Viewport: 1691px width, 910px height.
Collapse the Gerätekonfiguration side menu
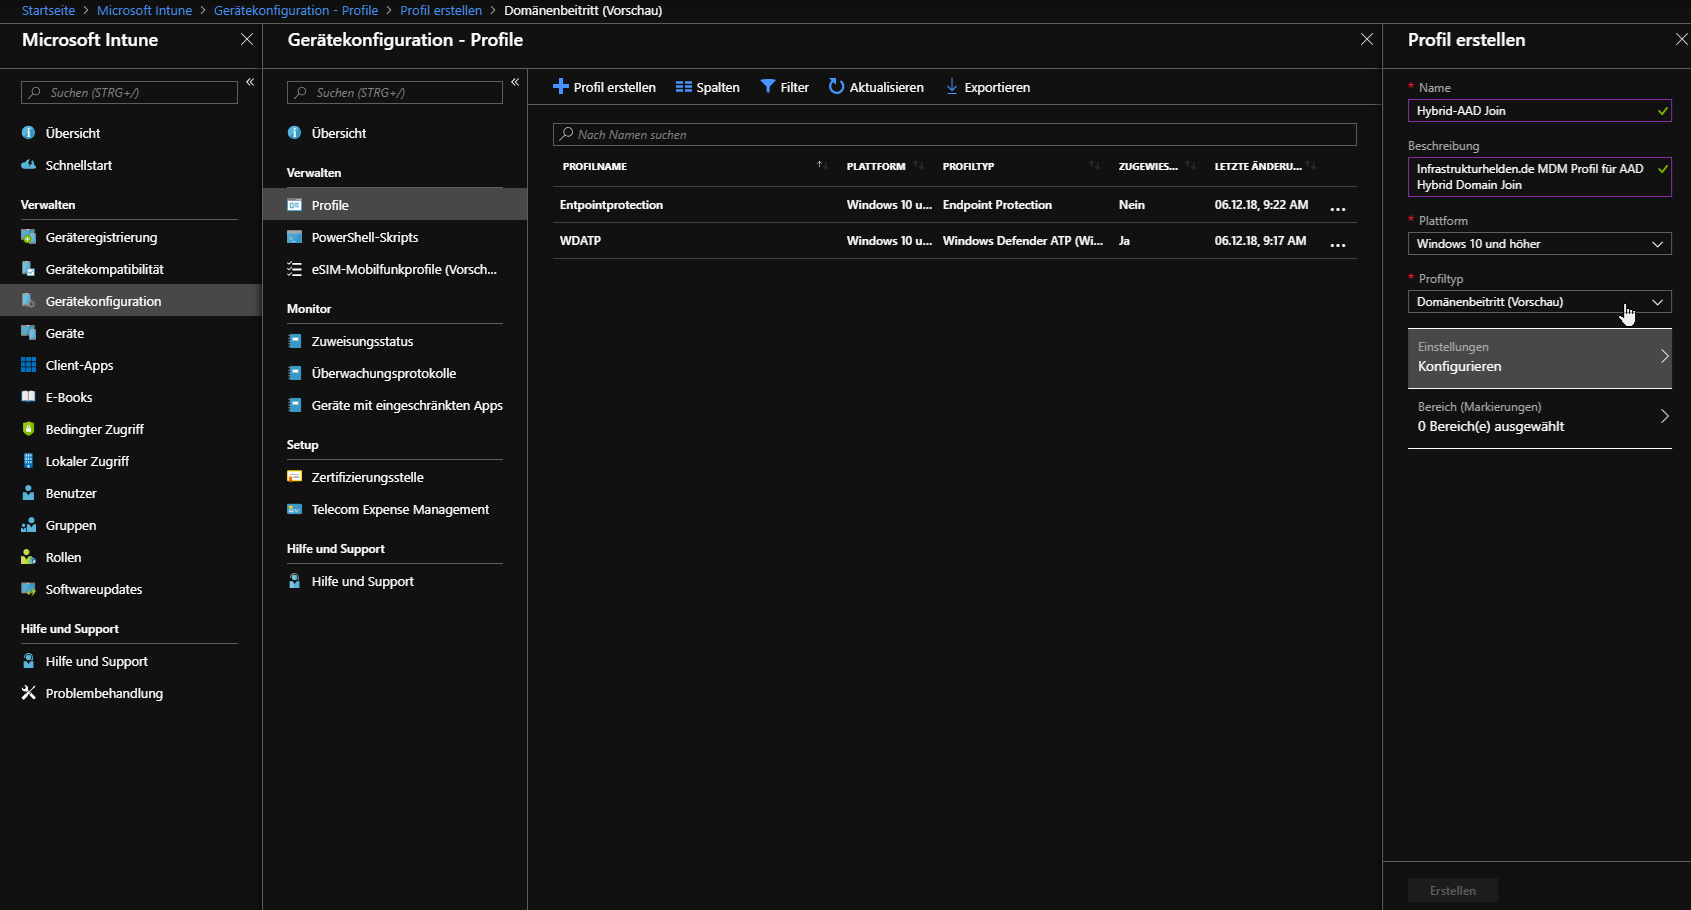point(515,82)
